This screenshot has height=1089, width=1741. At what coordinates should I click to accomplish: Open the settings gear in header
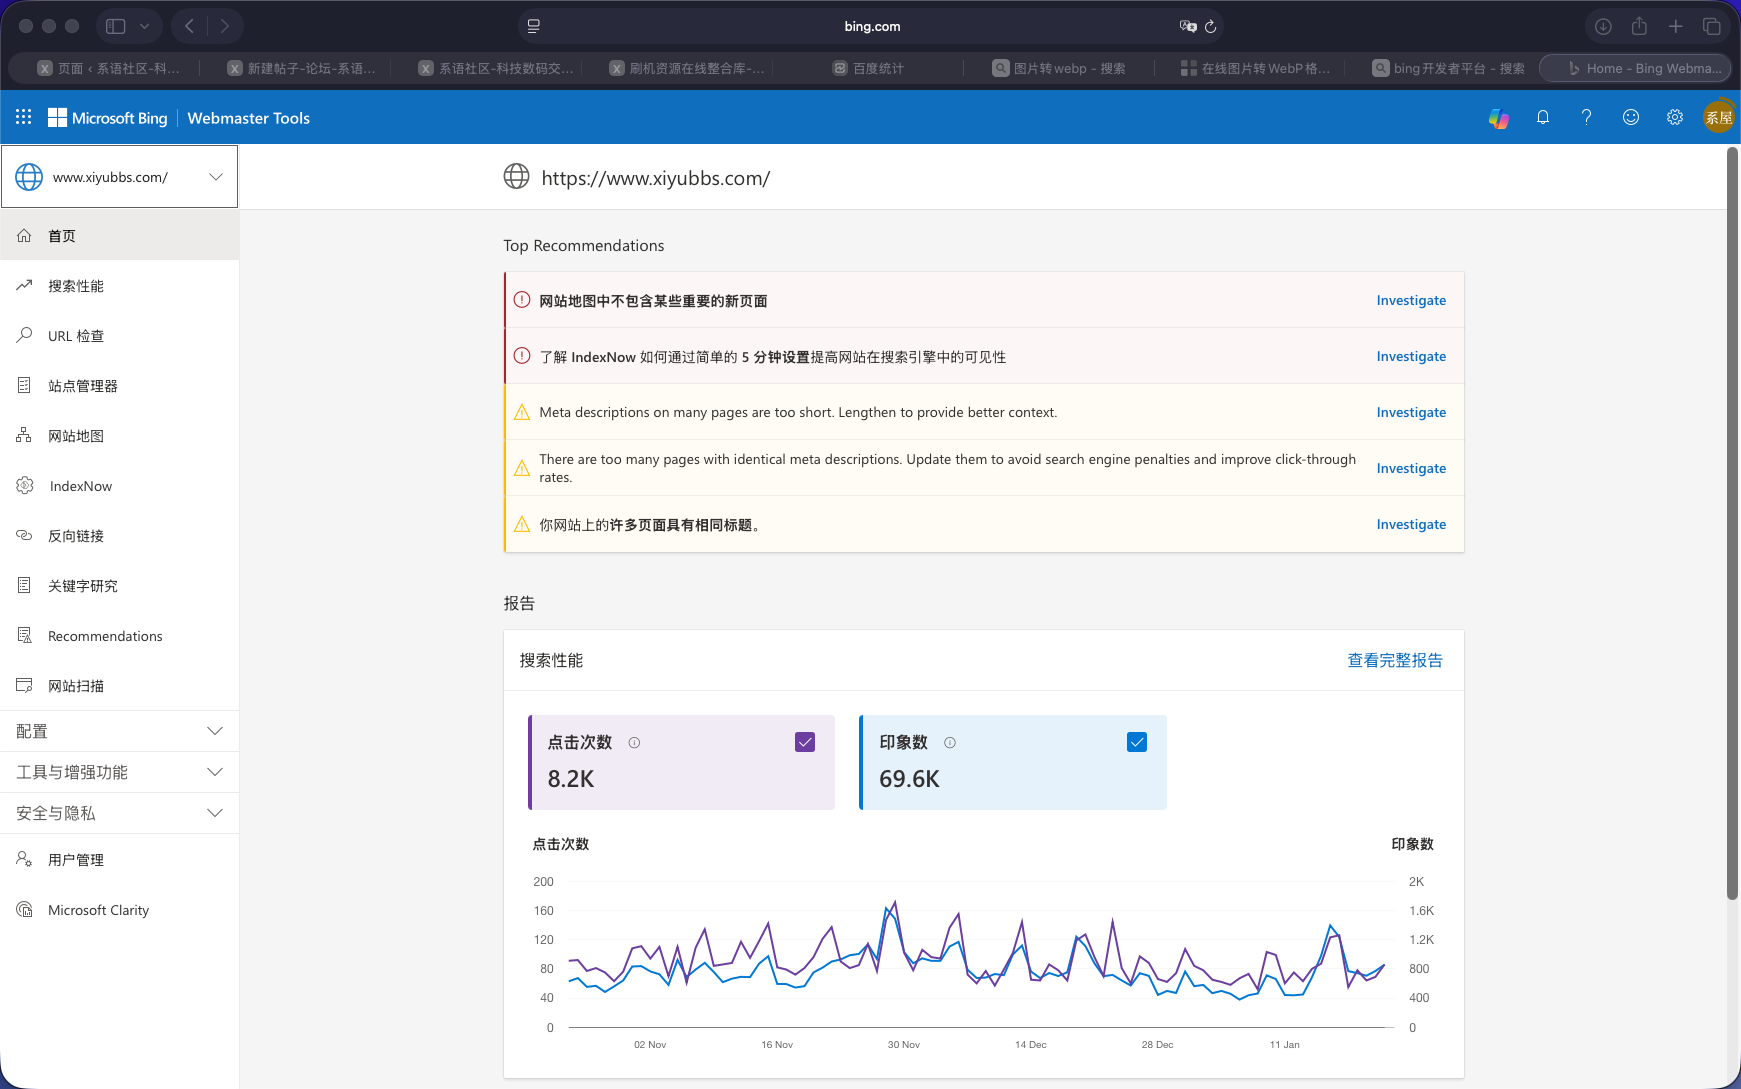1675,118
